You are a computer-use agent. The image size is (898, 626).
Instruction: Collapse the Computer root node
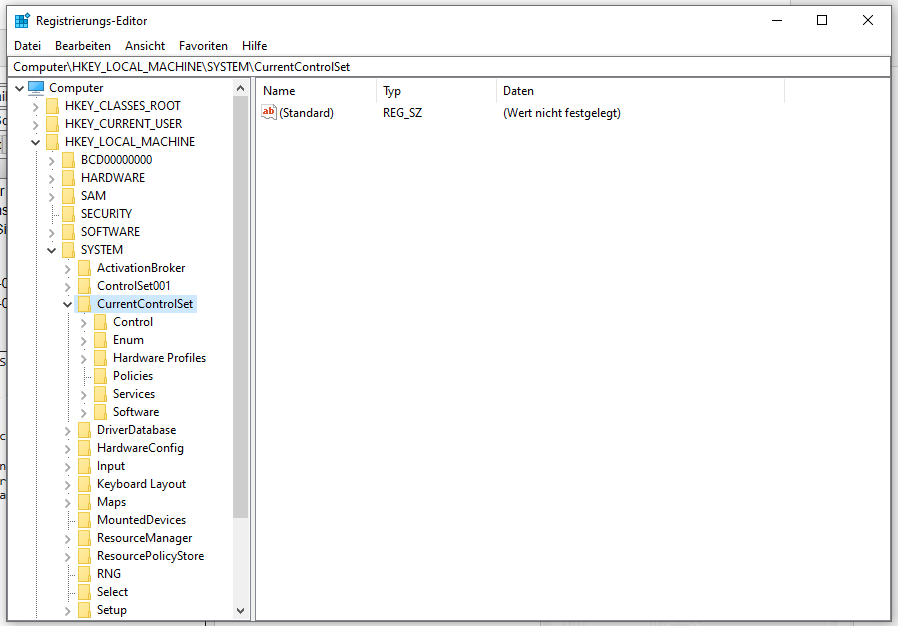point(19,88)
